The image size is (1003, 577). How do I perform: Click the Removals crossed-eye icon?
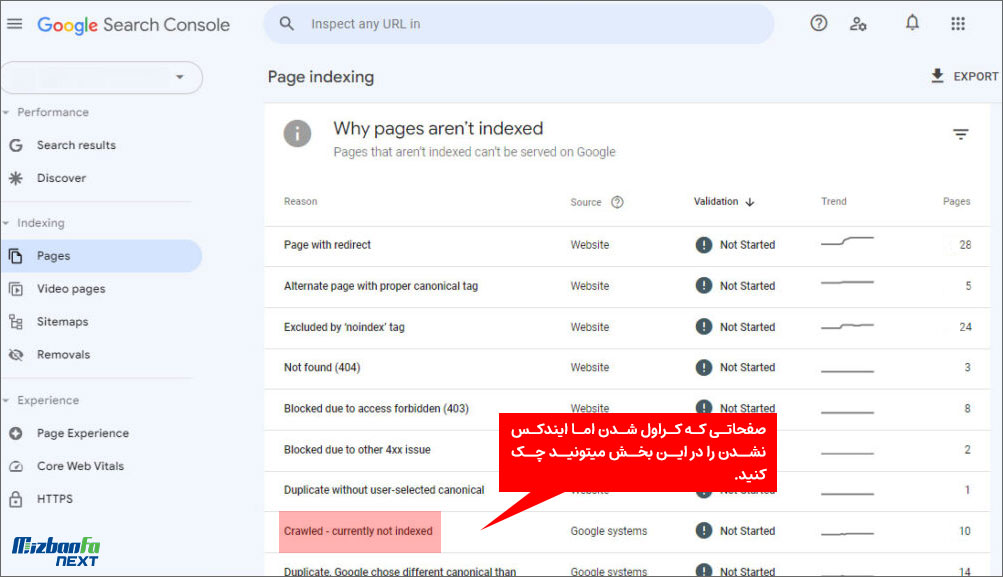[16, 354]
